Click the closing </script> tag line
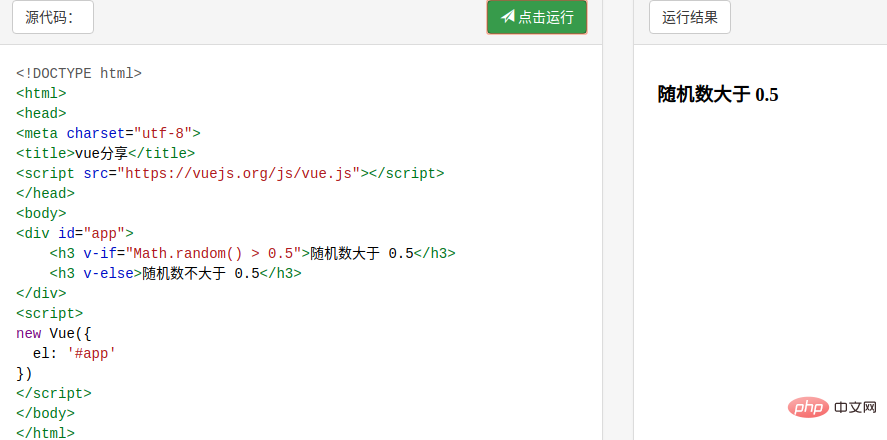Image resolution: width=887 pixels, height=440 pixels. [x=53, y=393]
